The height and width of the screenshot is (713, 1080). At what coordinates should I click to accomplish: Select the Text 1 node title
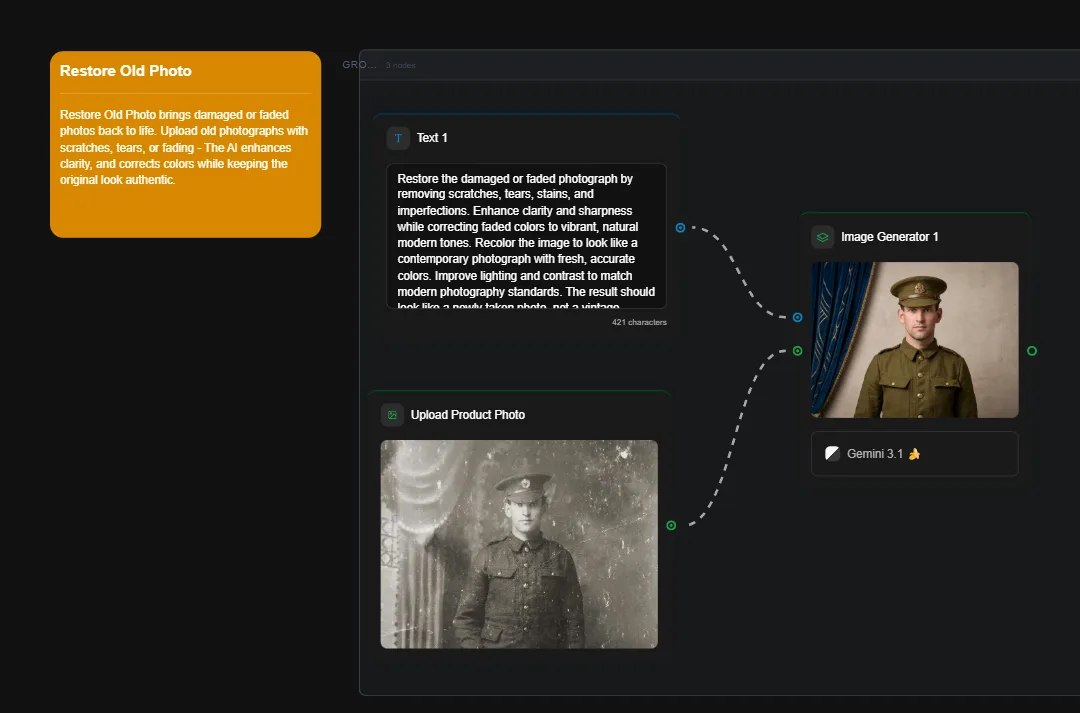[432, 138]
